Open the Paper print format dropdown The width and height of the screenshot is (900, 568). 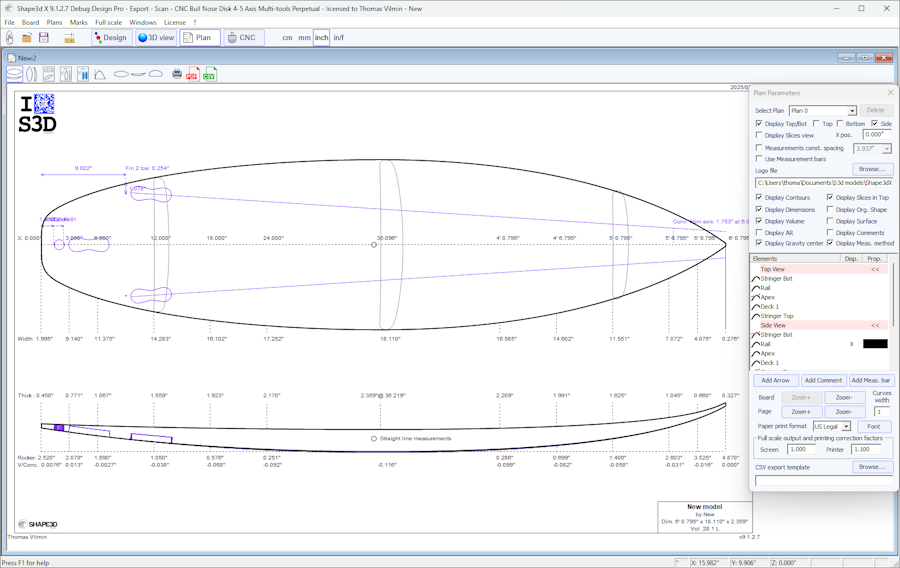point(846,427)
